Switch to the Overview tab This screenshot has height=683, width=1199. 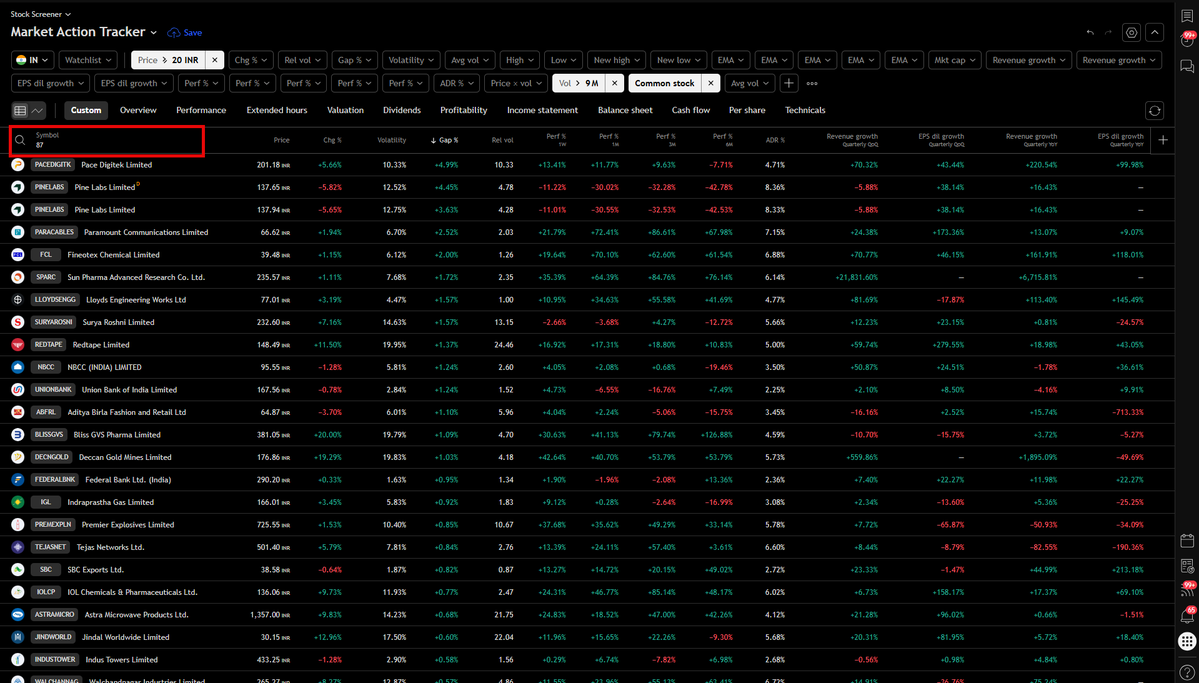(138, 110)
